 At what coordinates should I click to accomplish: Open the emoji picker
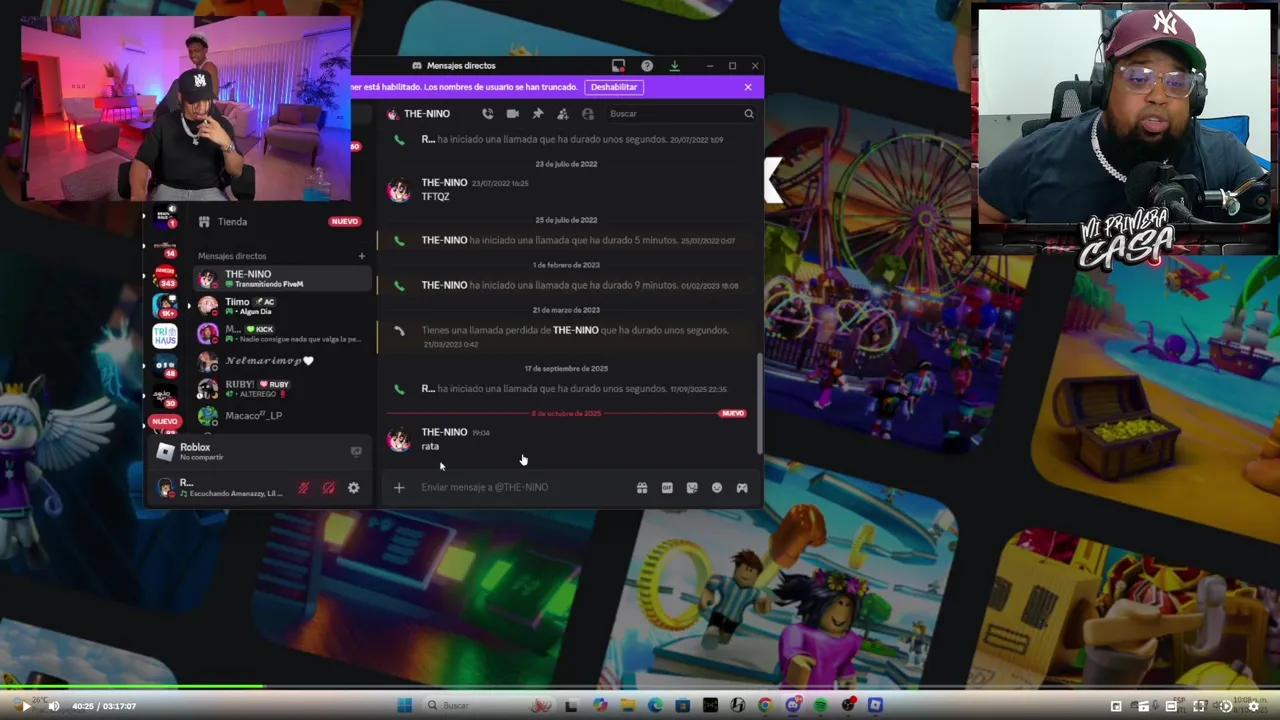(x=717, y=488)
